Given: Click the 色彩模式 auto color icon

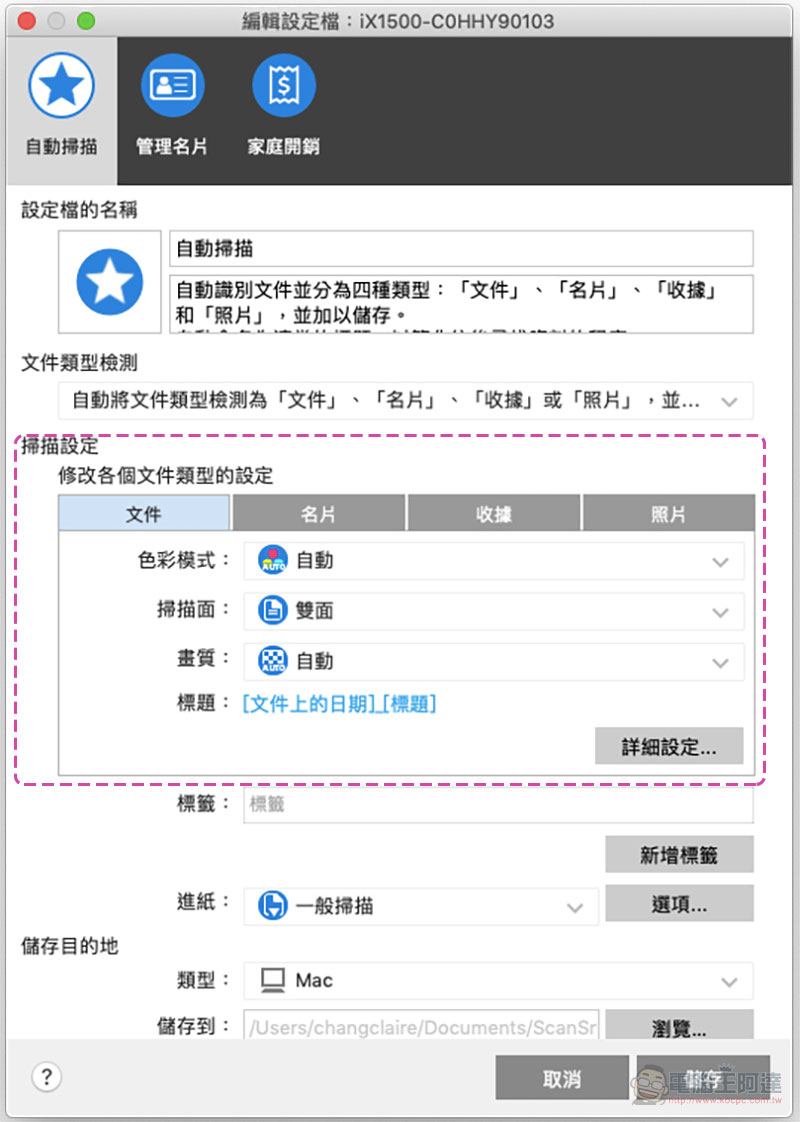Looking at the screenshot, I should 273,560.
